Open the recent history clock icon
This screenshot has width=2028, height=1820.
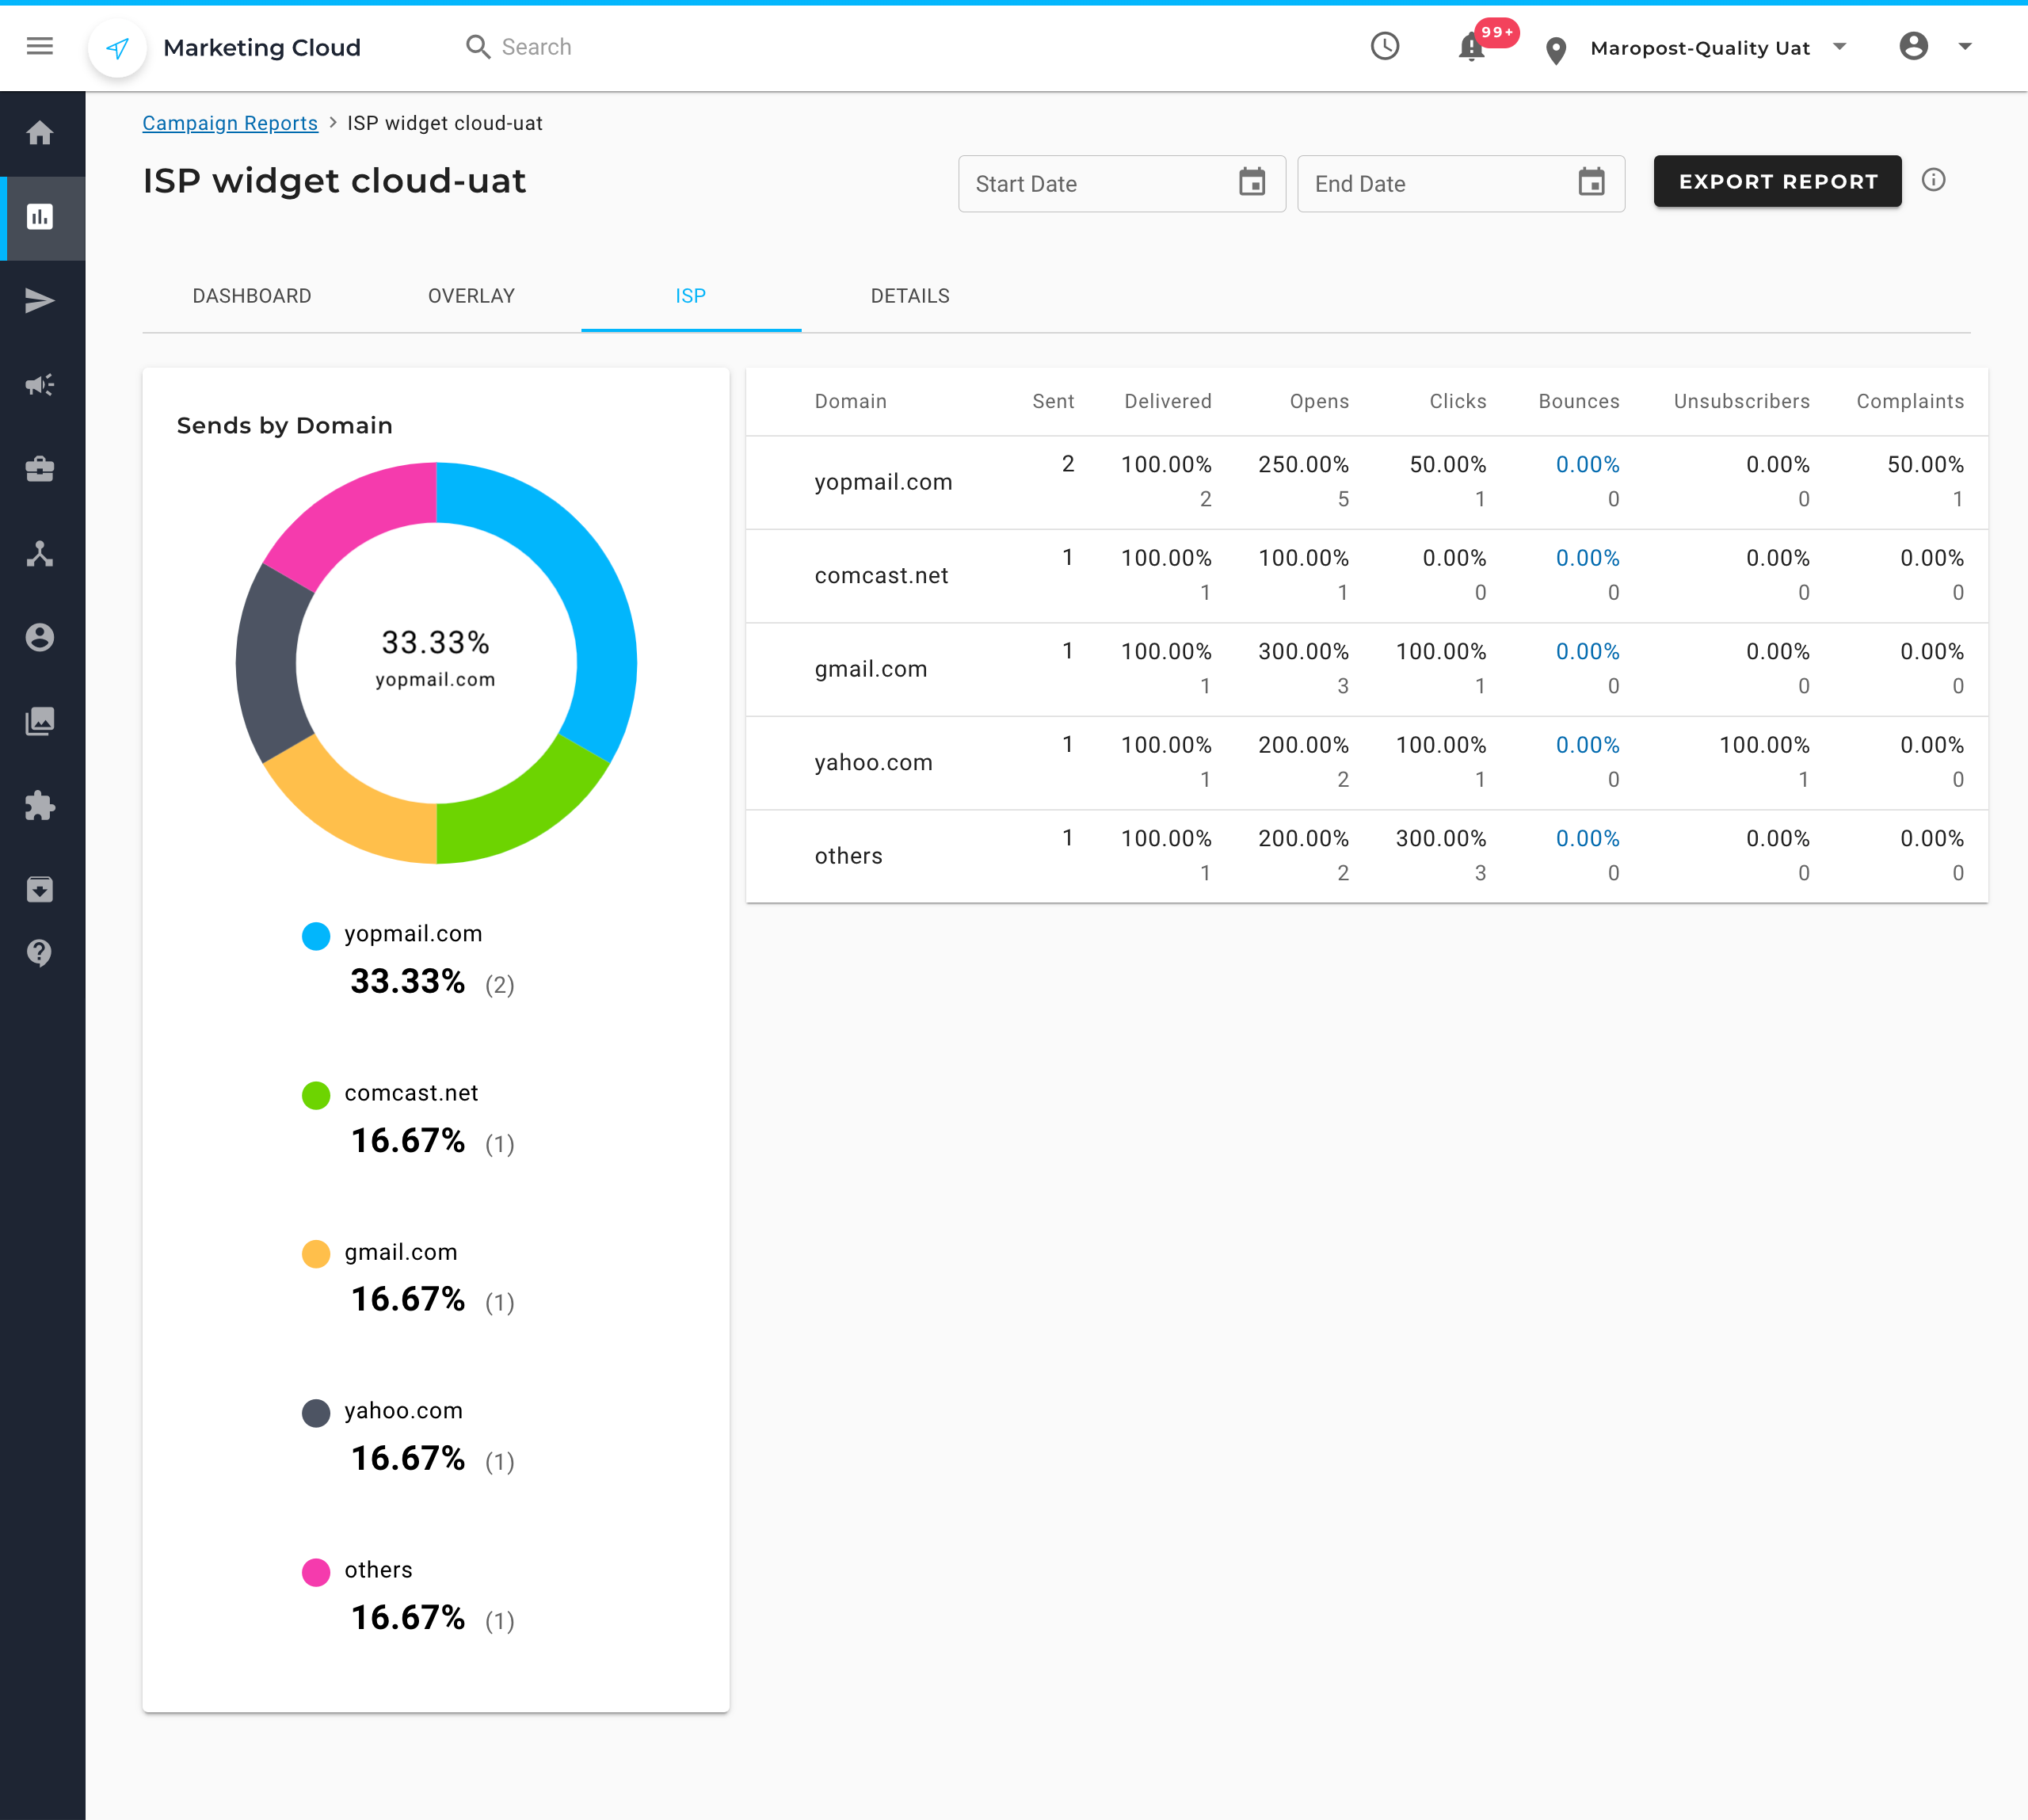pos(1385,46)
